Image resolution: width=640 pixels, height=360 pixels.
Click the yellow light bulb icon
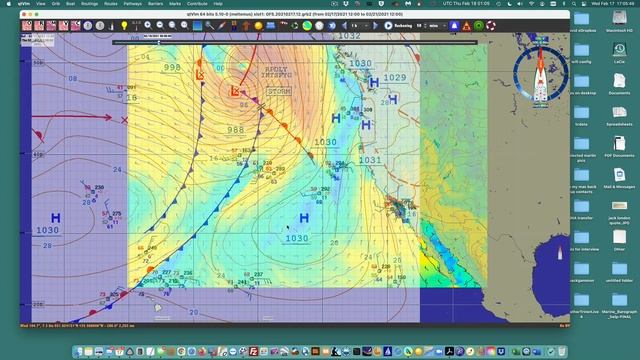124,26
